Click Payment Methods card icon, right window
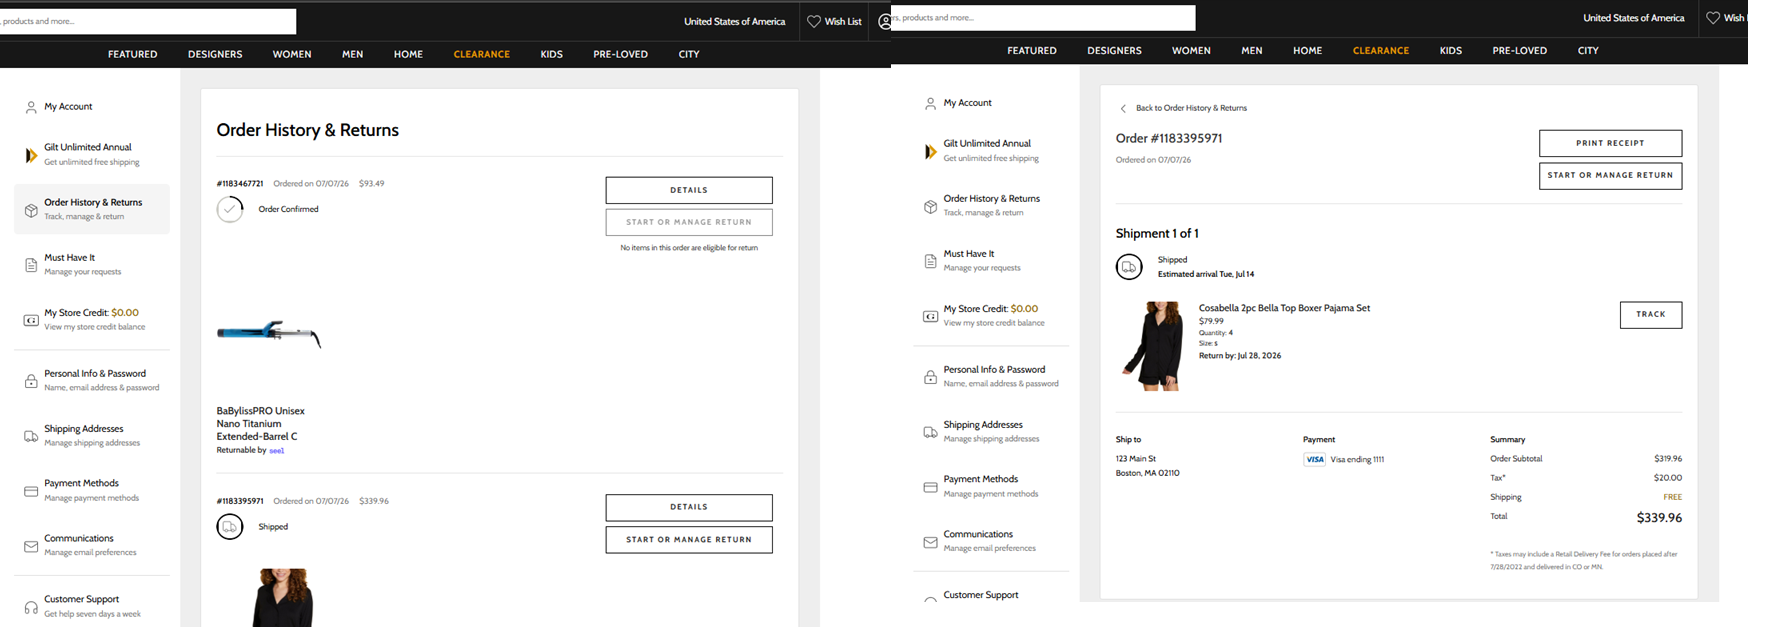1782x627 pixels. [x=930, y=487]
